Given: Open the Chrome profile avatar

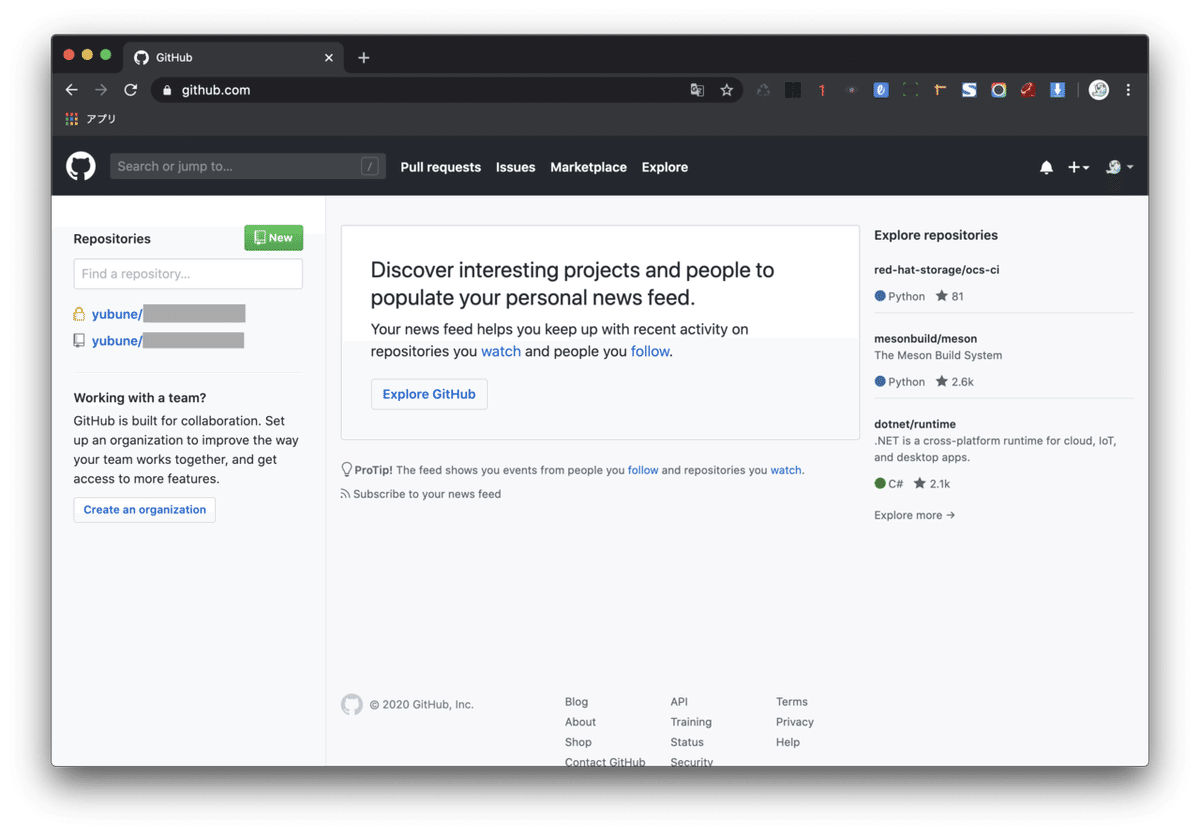Looking at the screenshot, I should tap(1099, 90).
